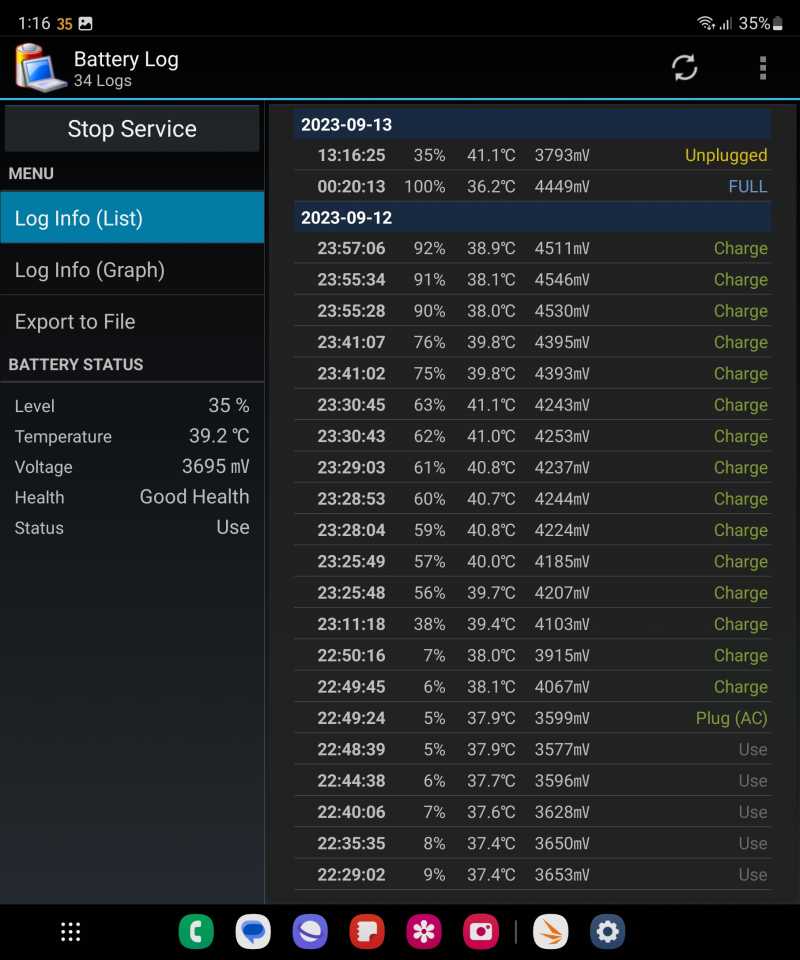The image size is (800, 960).
Task: Open the three-dot overflow menu
Action: coord(763,67)
